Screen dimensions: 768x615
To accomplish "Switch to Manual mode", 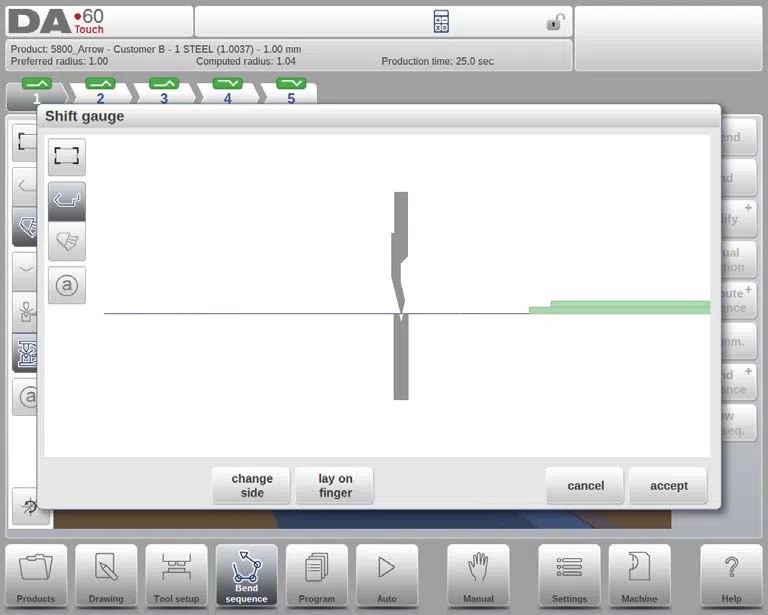I will point(478,576).
